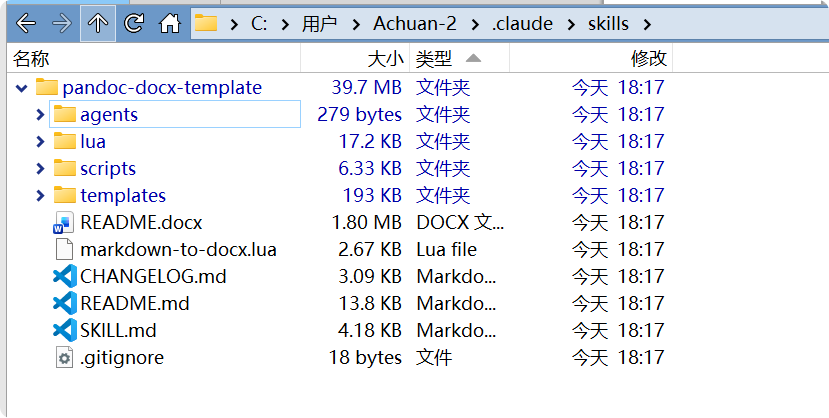Expand the templates folder
Screen dimensions: 829x418
(40, 195)
